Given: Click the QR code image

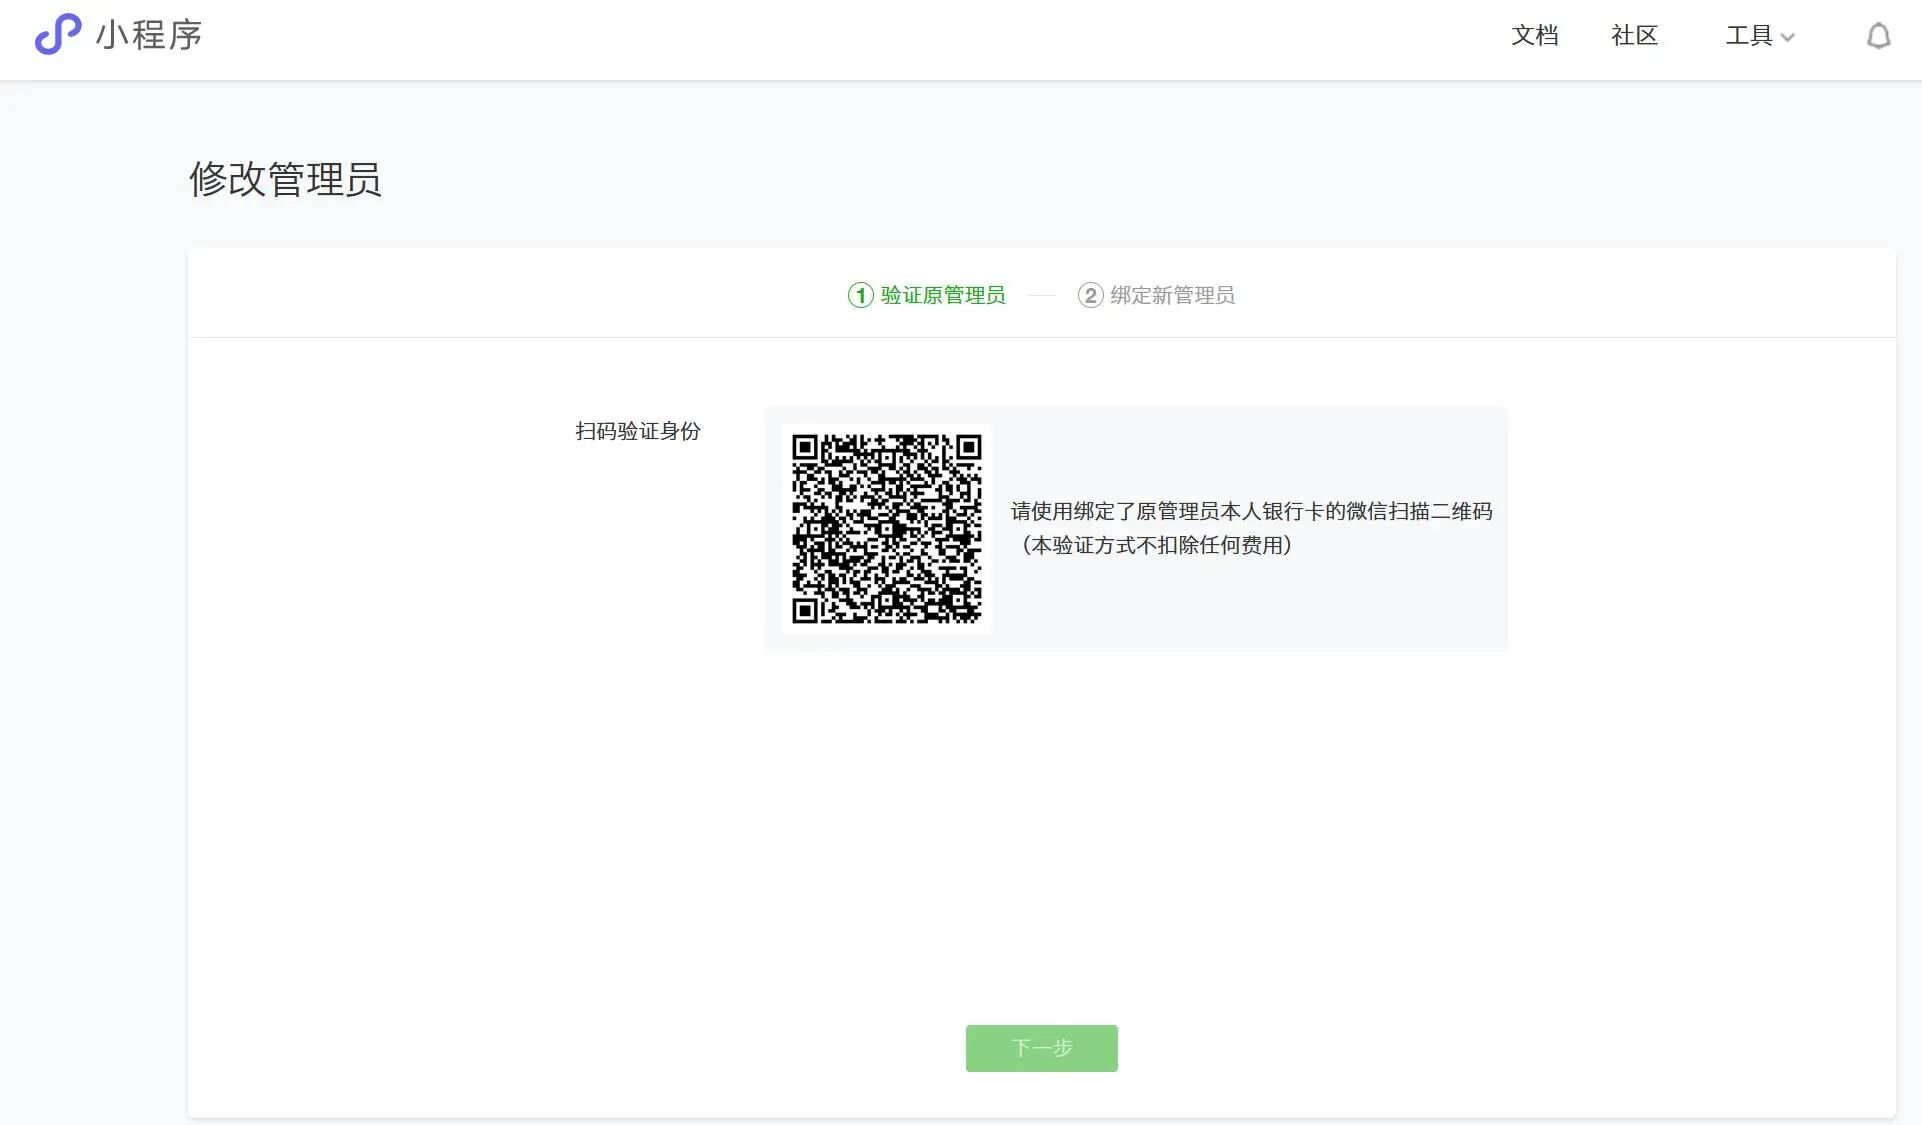Looking at the screenshot, I should click(886, 528).
